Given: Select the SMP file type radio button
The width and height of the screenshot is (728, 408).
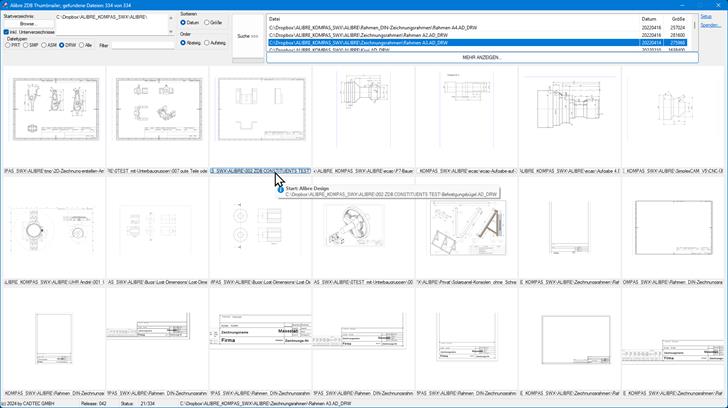Looking at the screenshot, I should (26, 45).
